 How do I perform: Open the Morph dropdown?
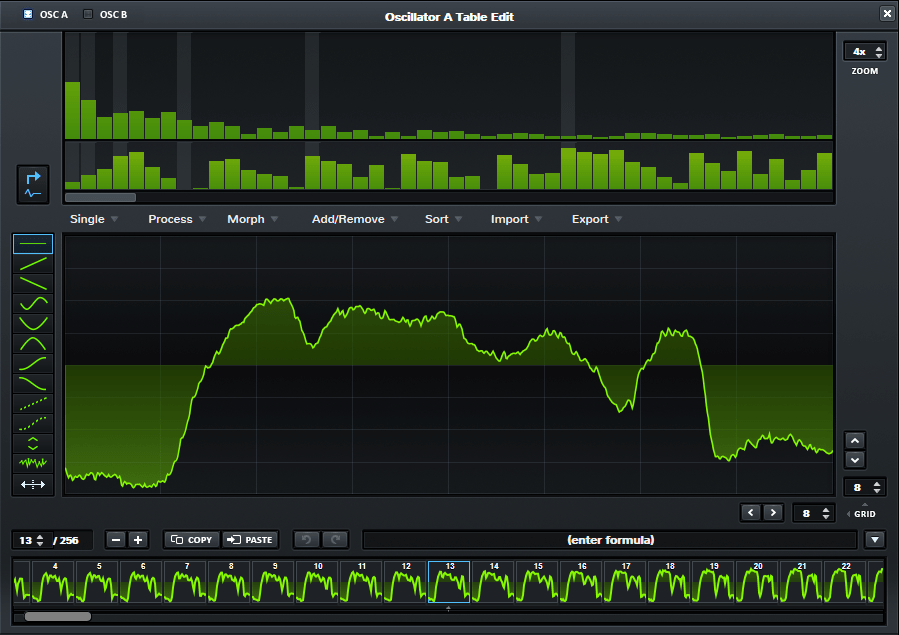(246, 219)
